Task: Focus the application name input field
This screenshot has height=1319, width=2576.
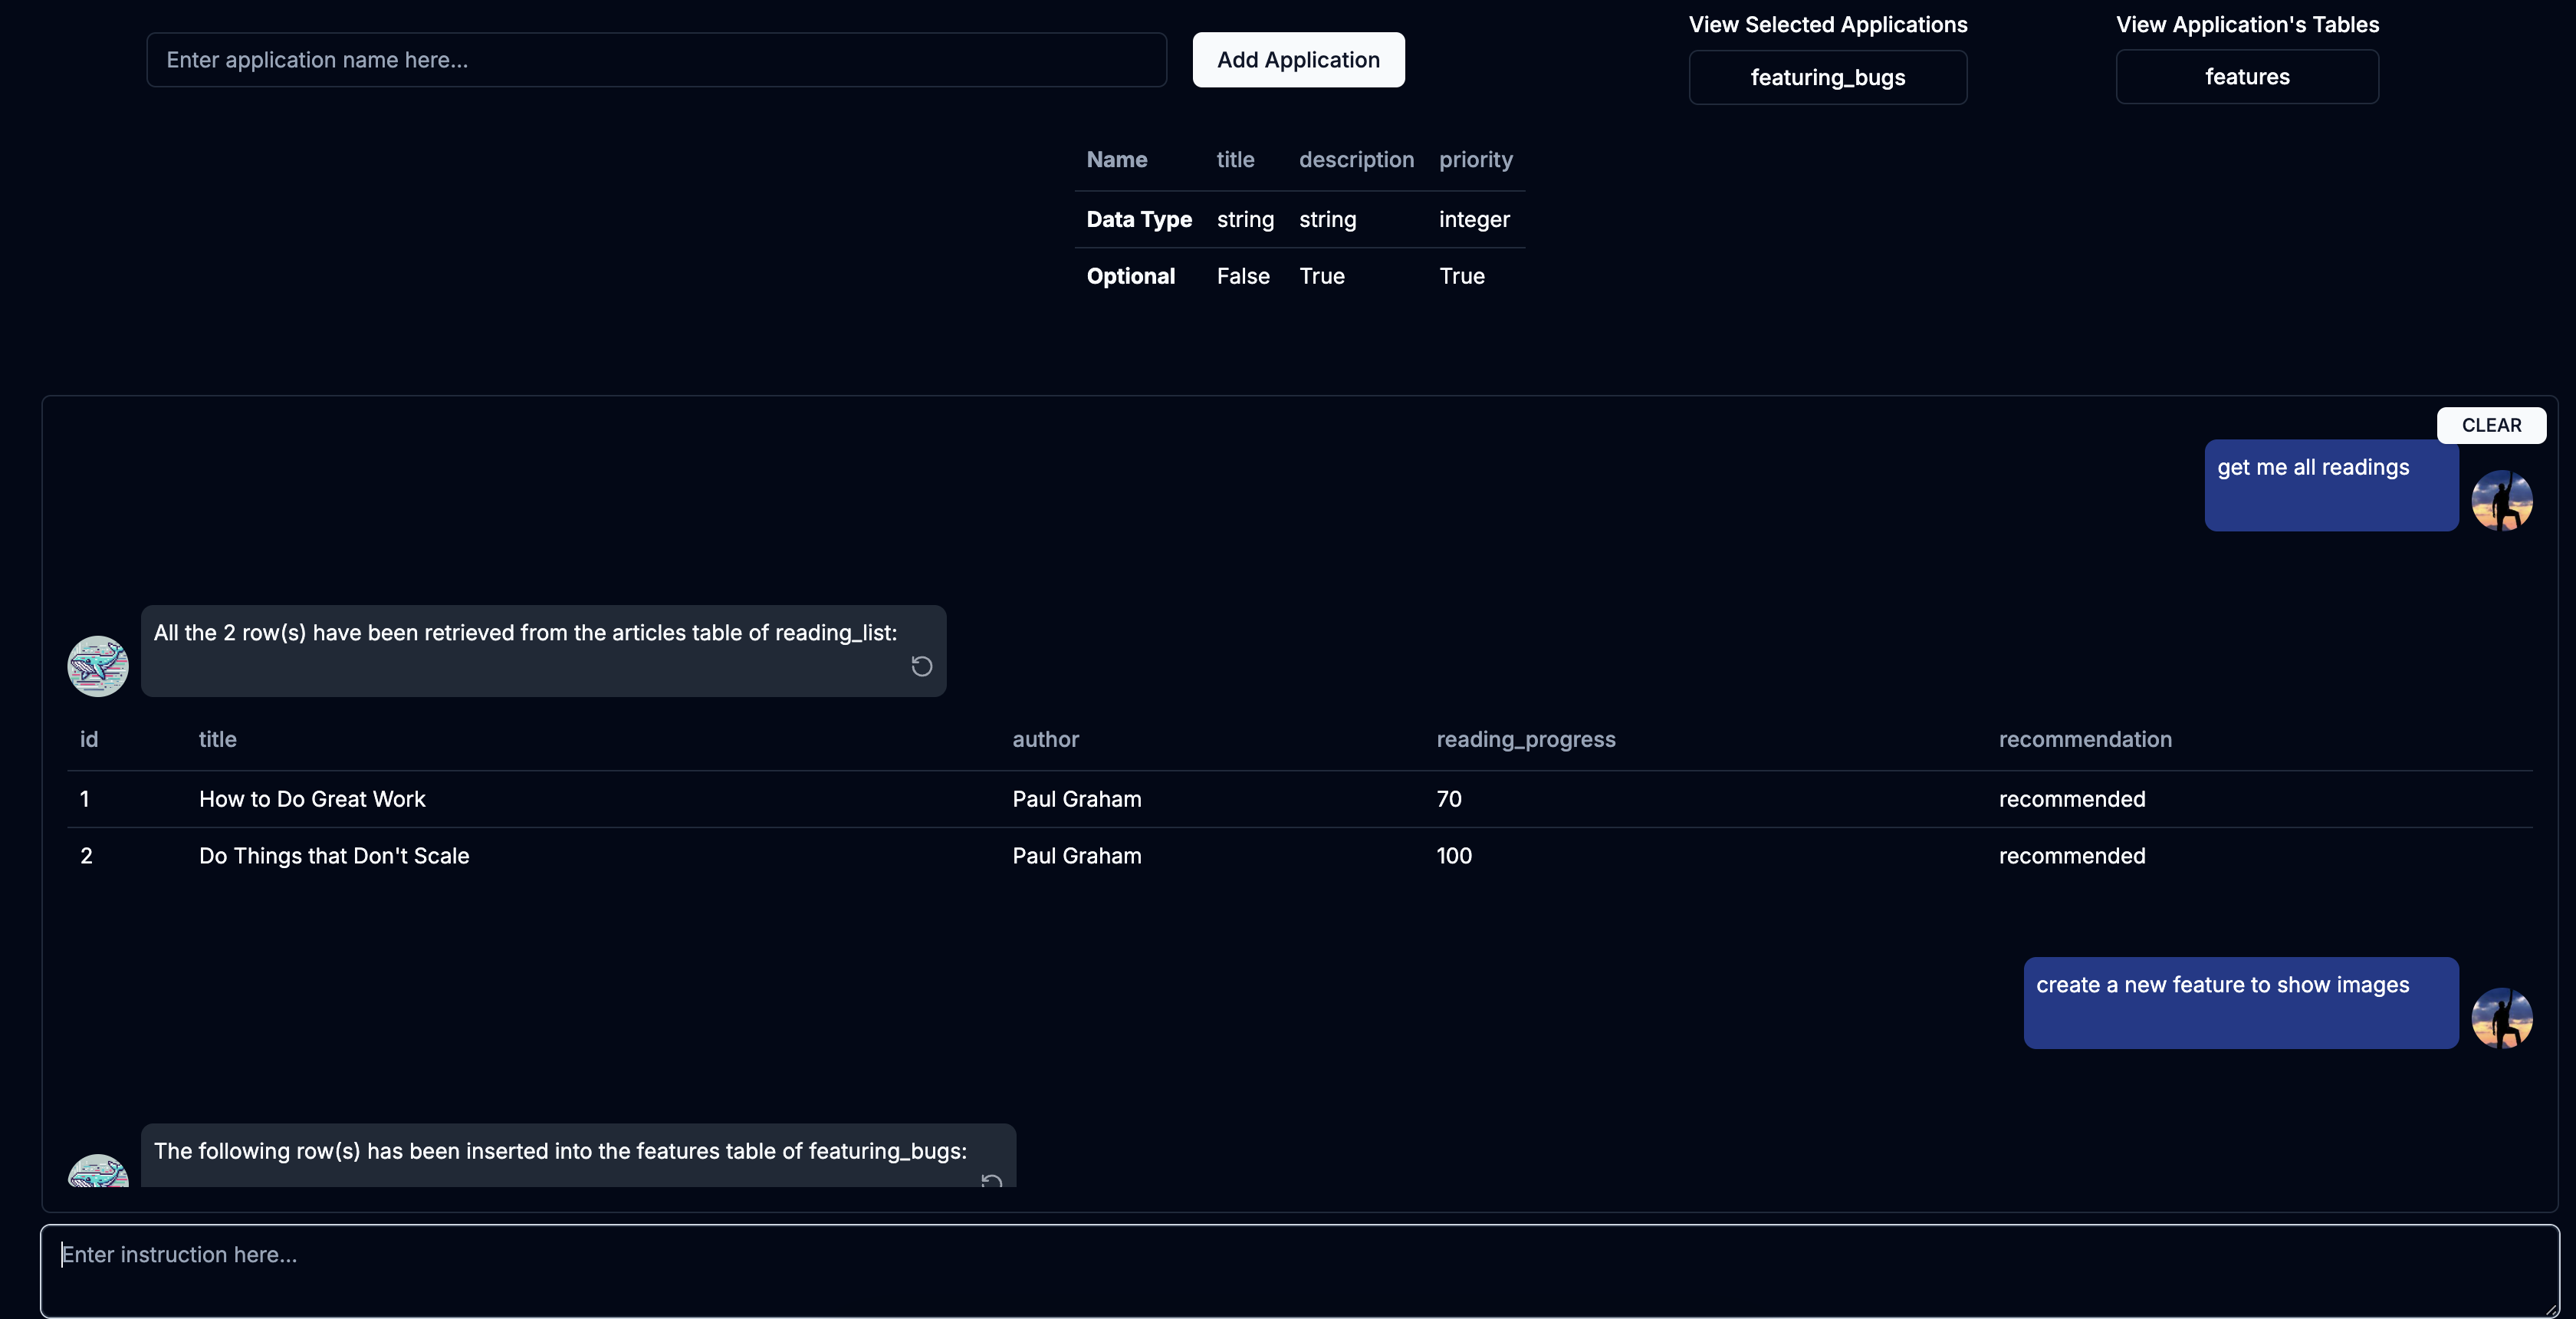Action: tap(656, 60)
